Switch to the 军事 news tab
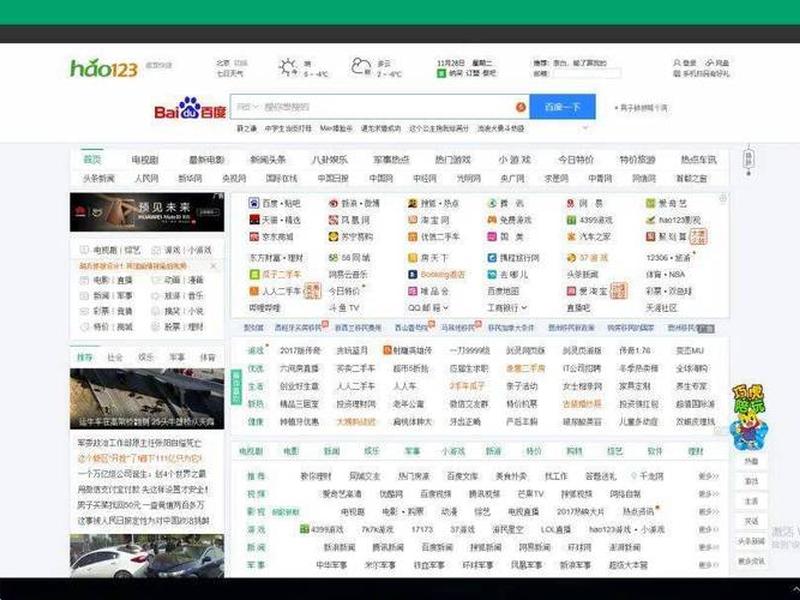This screenshot has height=600, width=800. (177, 357)
